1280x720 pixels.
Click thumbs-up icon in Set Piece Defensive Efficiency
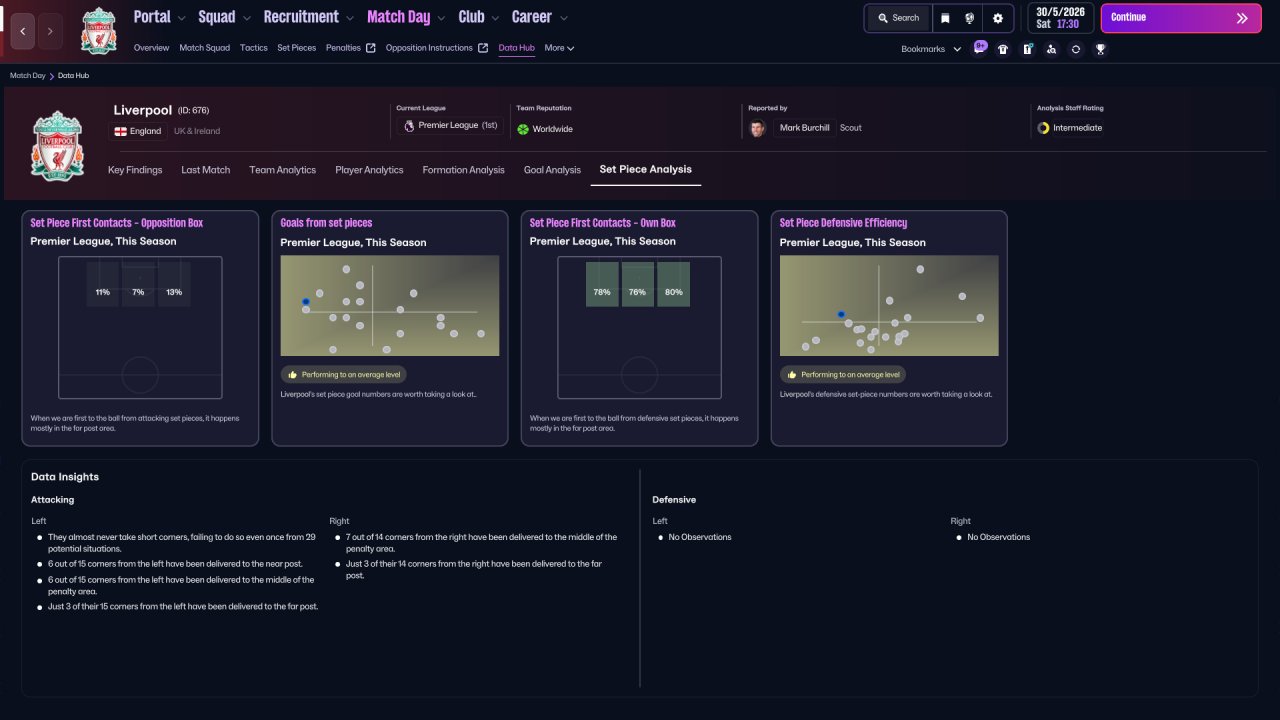point(792,375)
